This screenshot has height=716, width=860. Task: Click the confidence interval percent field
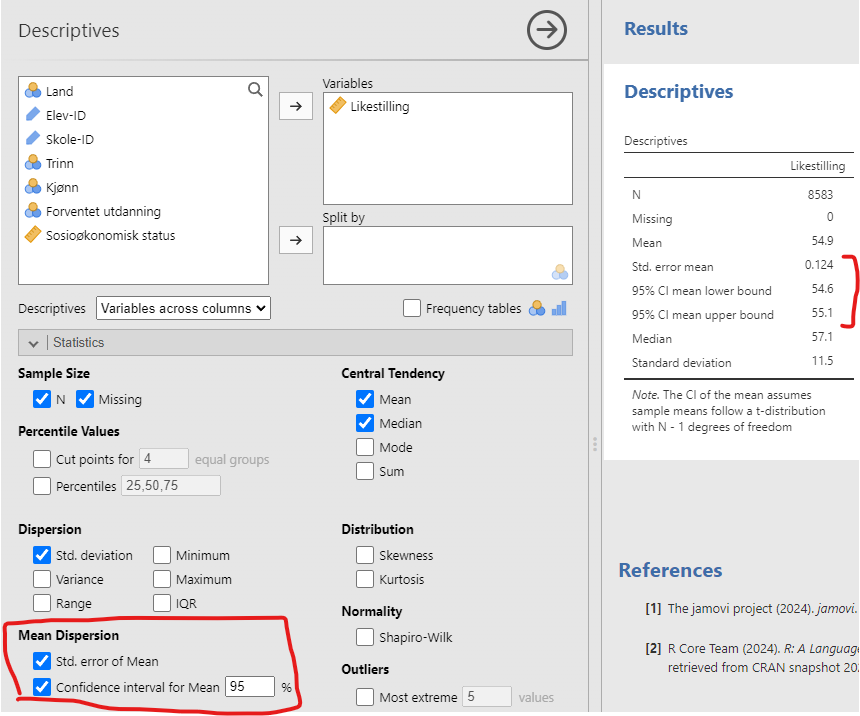pos(249,687)
